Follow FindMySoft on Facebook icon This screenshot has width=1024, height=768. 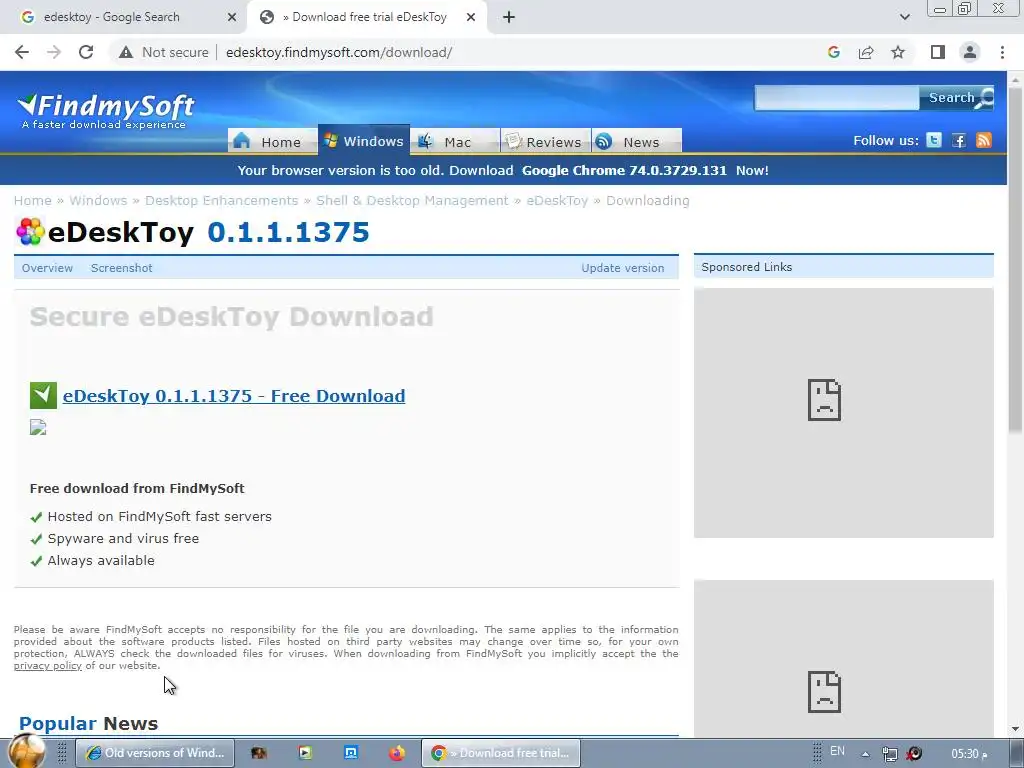959,140
